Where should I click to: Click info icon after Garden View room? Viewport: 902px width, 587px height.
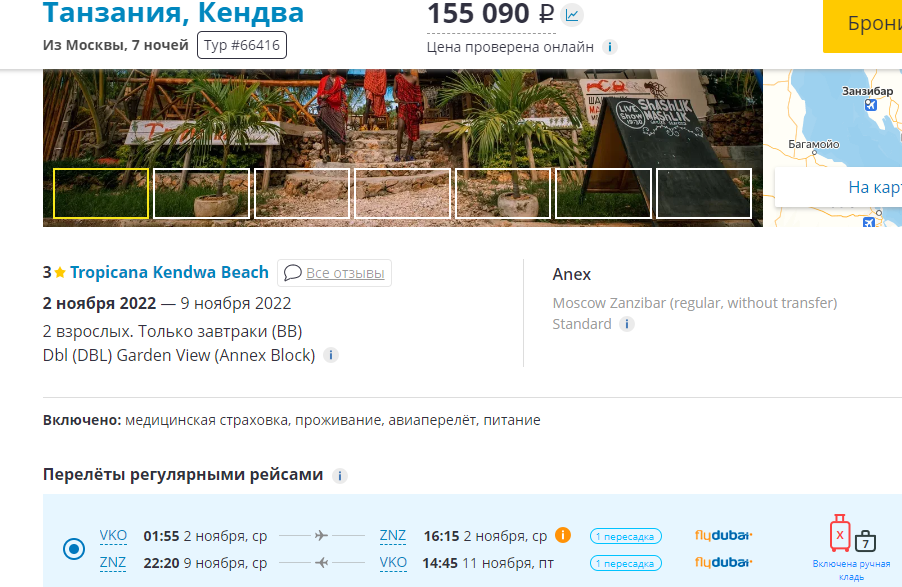click(330, 355)
